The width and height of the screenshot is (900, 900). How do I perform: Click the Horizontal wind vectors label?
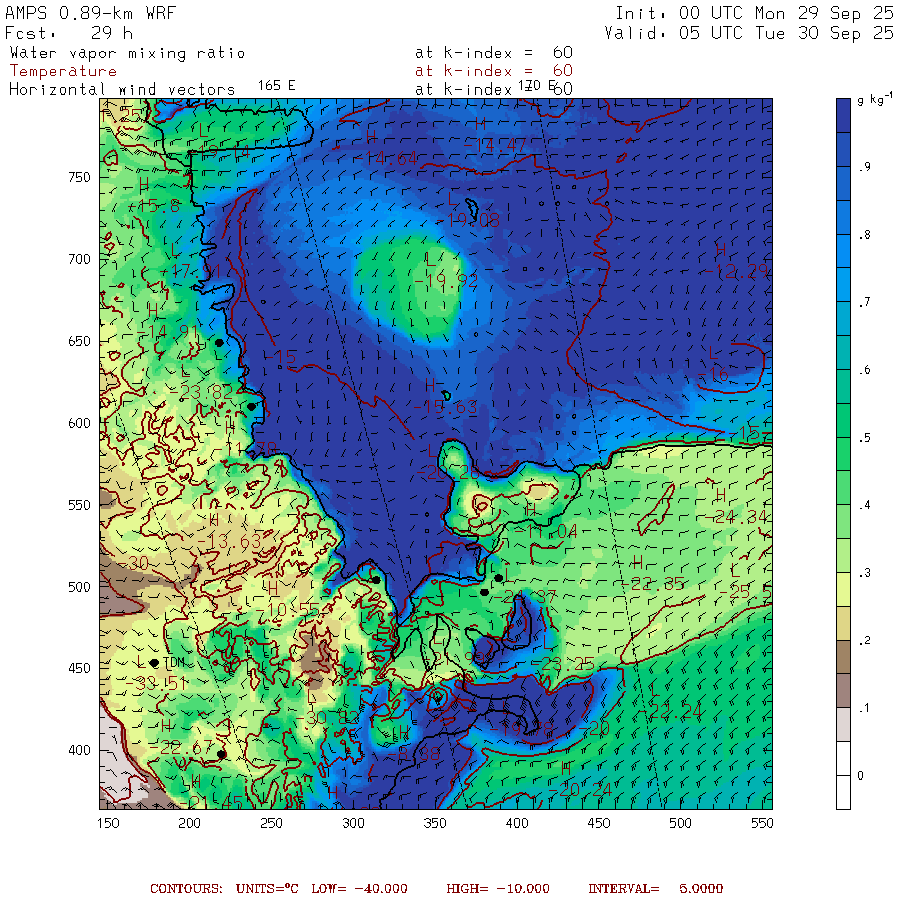coord(122,89)
